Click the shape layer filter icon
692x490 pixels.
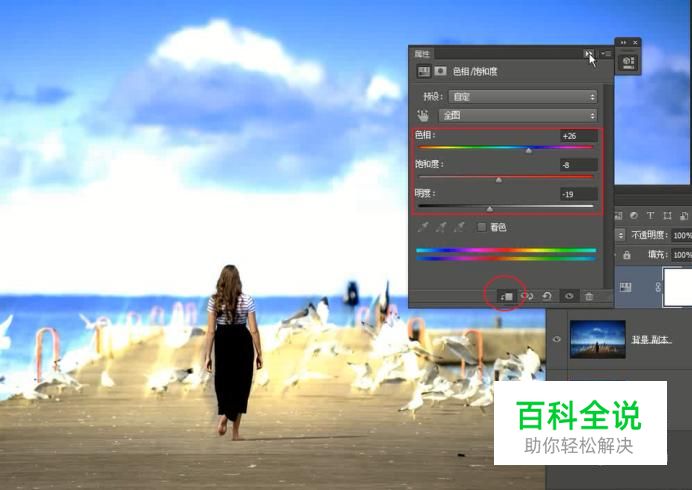click(667, 215)
